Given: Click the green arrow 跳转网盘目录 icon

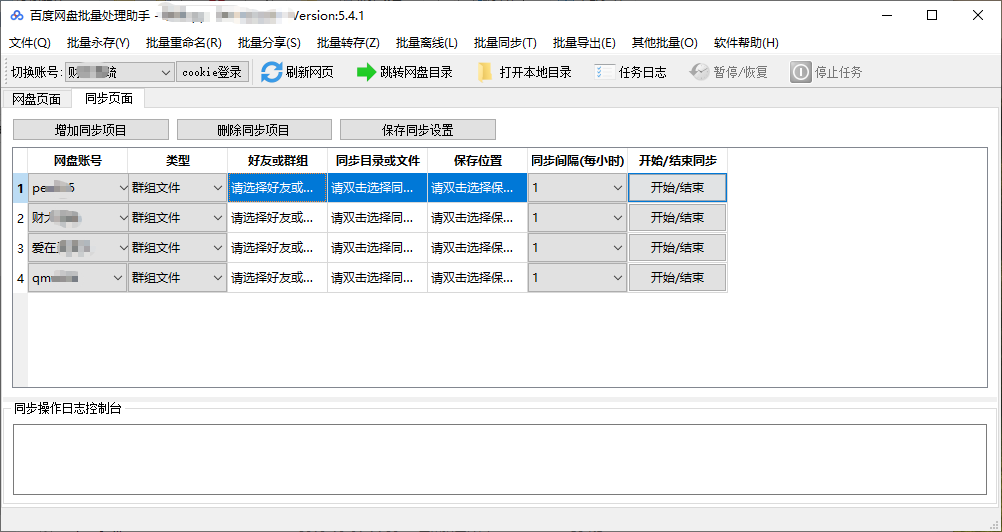Looking at the screenshot, I should 367,72.
